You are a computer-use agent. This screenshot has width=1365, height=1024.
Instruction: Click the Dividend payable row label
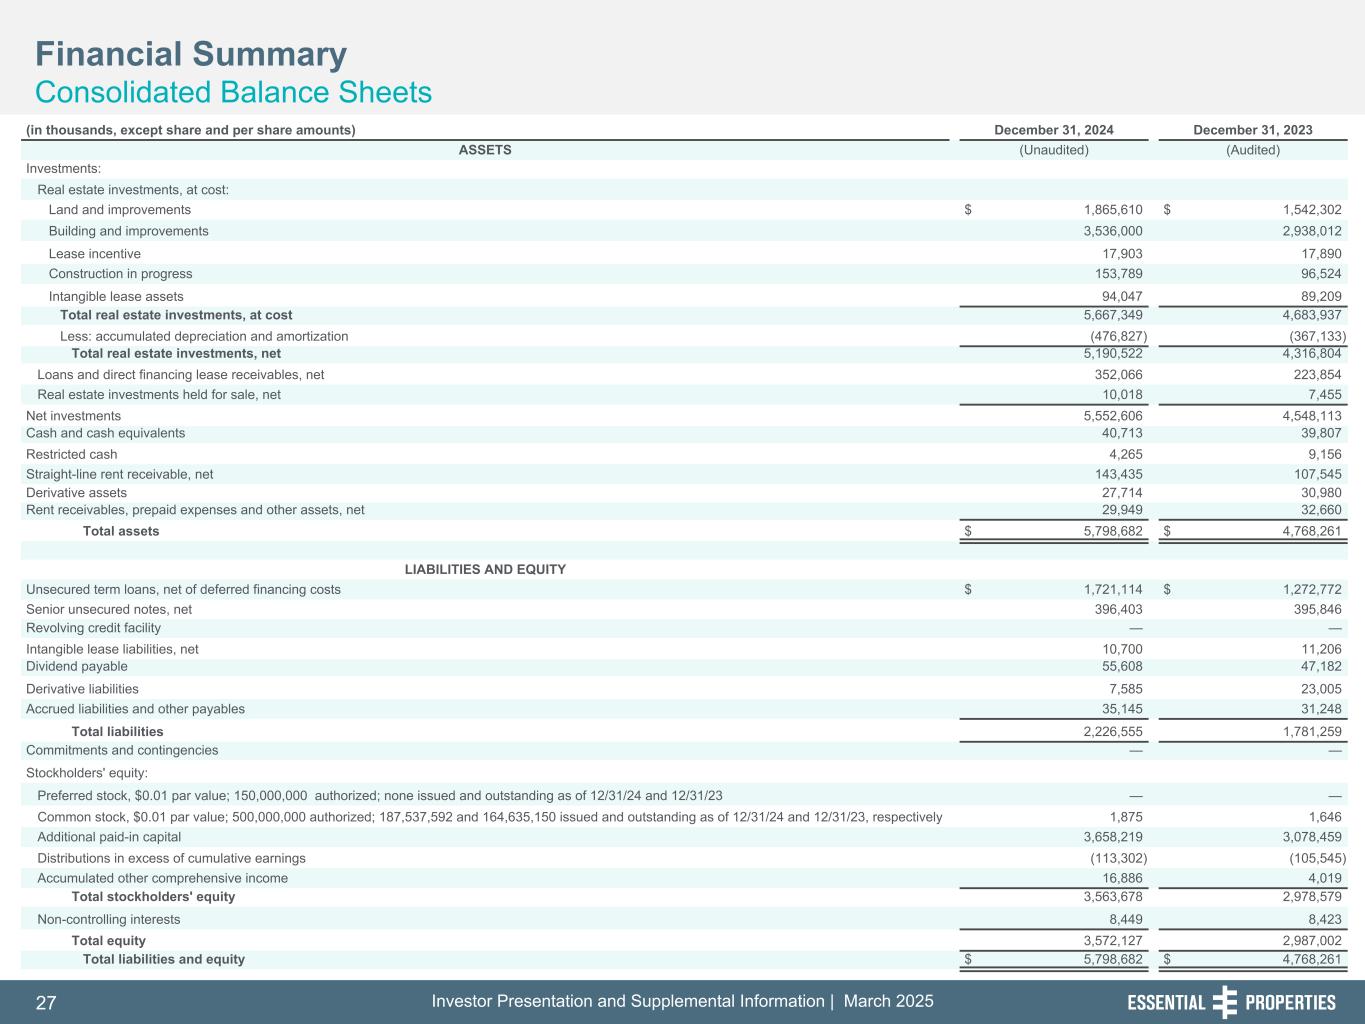point(77,666)
